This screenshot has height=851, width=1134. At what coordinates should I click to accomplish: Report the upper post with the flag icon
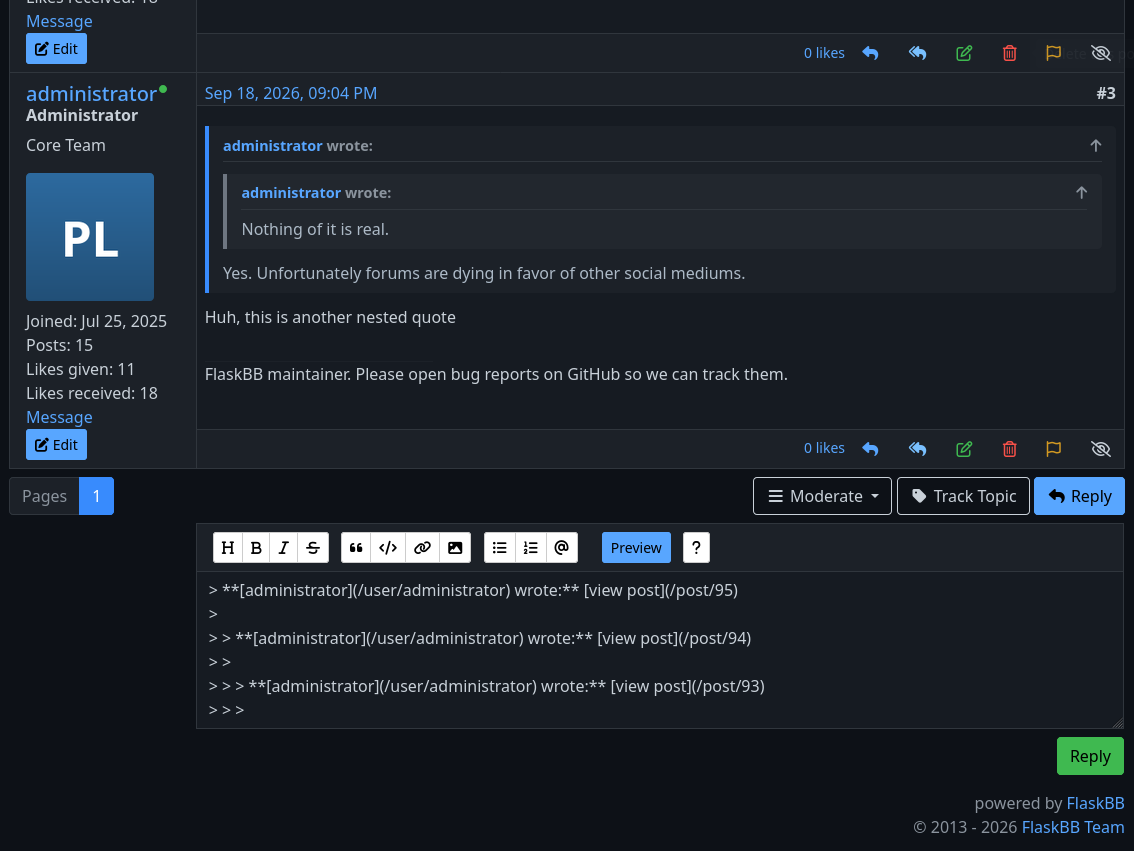1054,53
